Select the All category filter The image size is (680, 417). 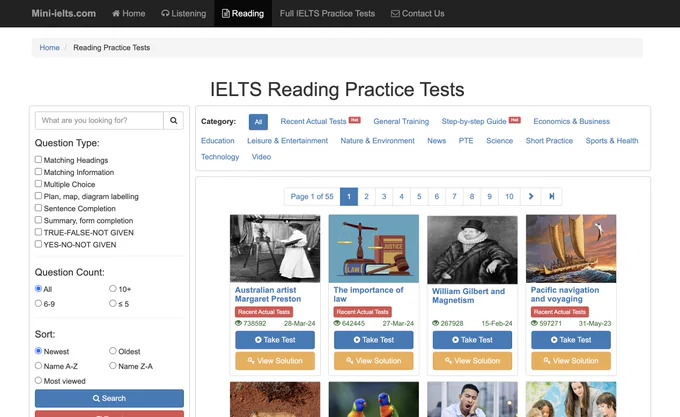click(258, 122)
